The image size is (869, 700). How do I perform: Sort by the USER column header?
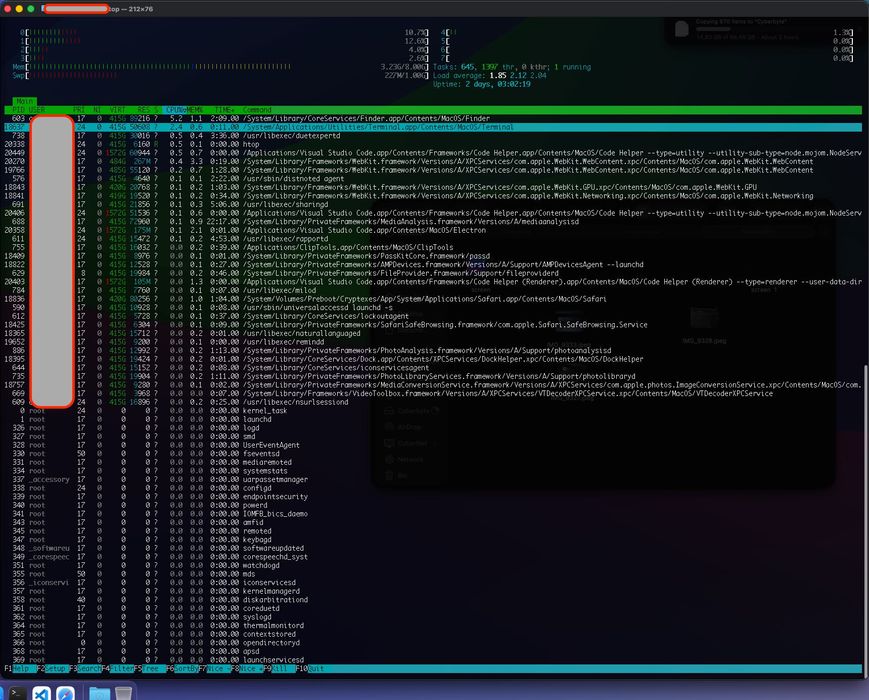[37, 110]
